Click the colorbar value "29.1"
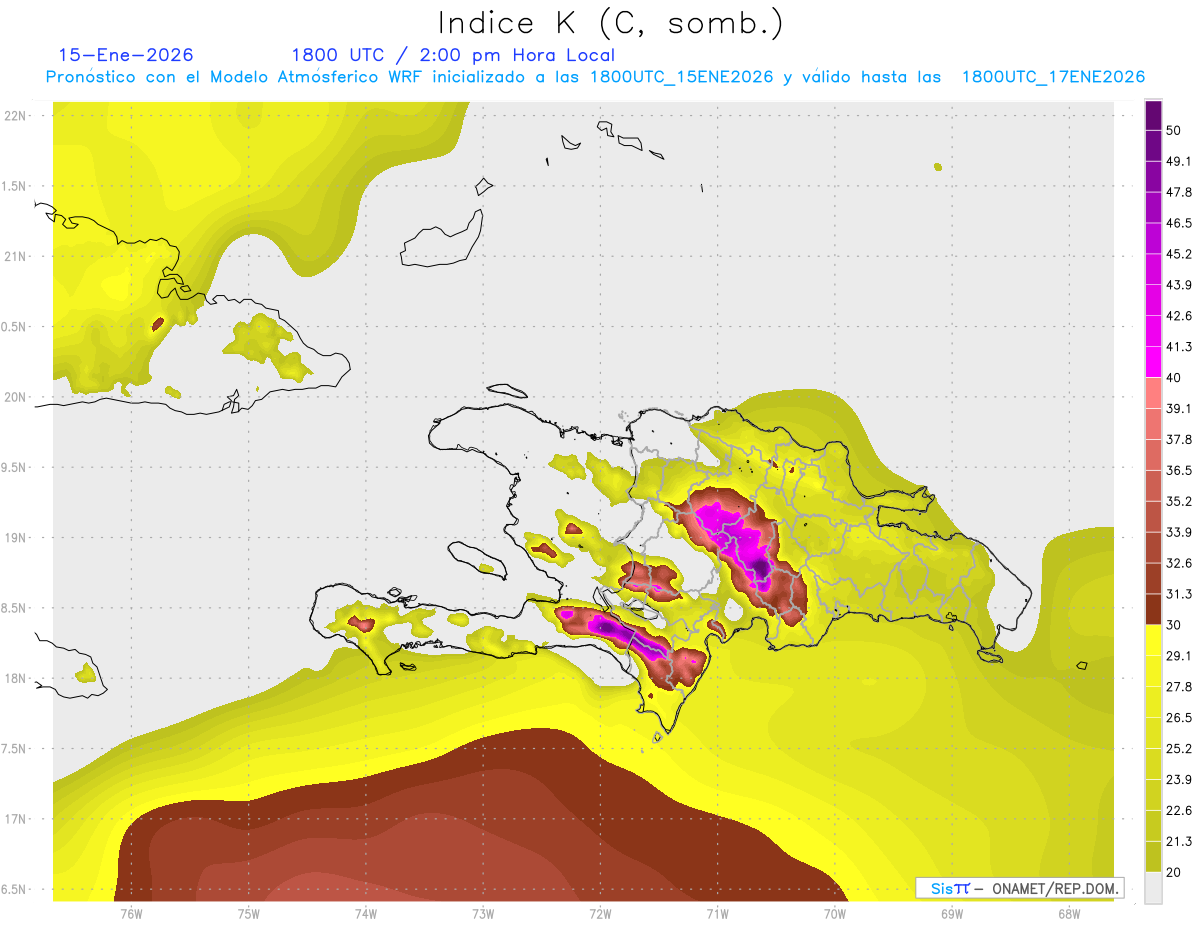Image resolution: width=1200 pixels, height=927 pixels. tap(1178, 656)
